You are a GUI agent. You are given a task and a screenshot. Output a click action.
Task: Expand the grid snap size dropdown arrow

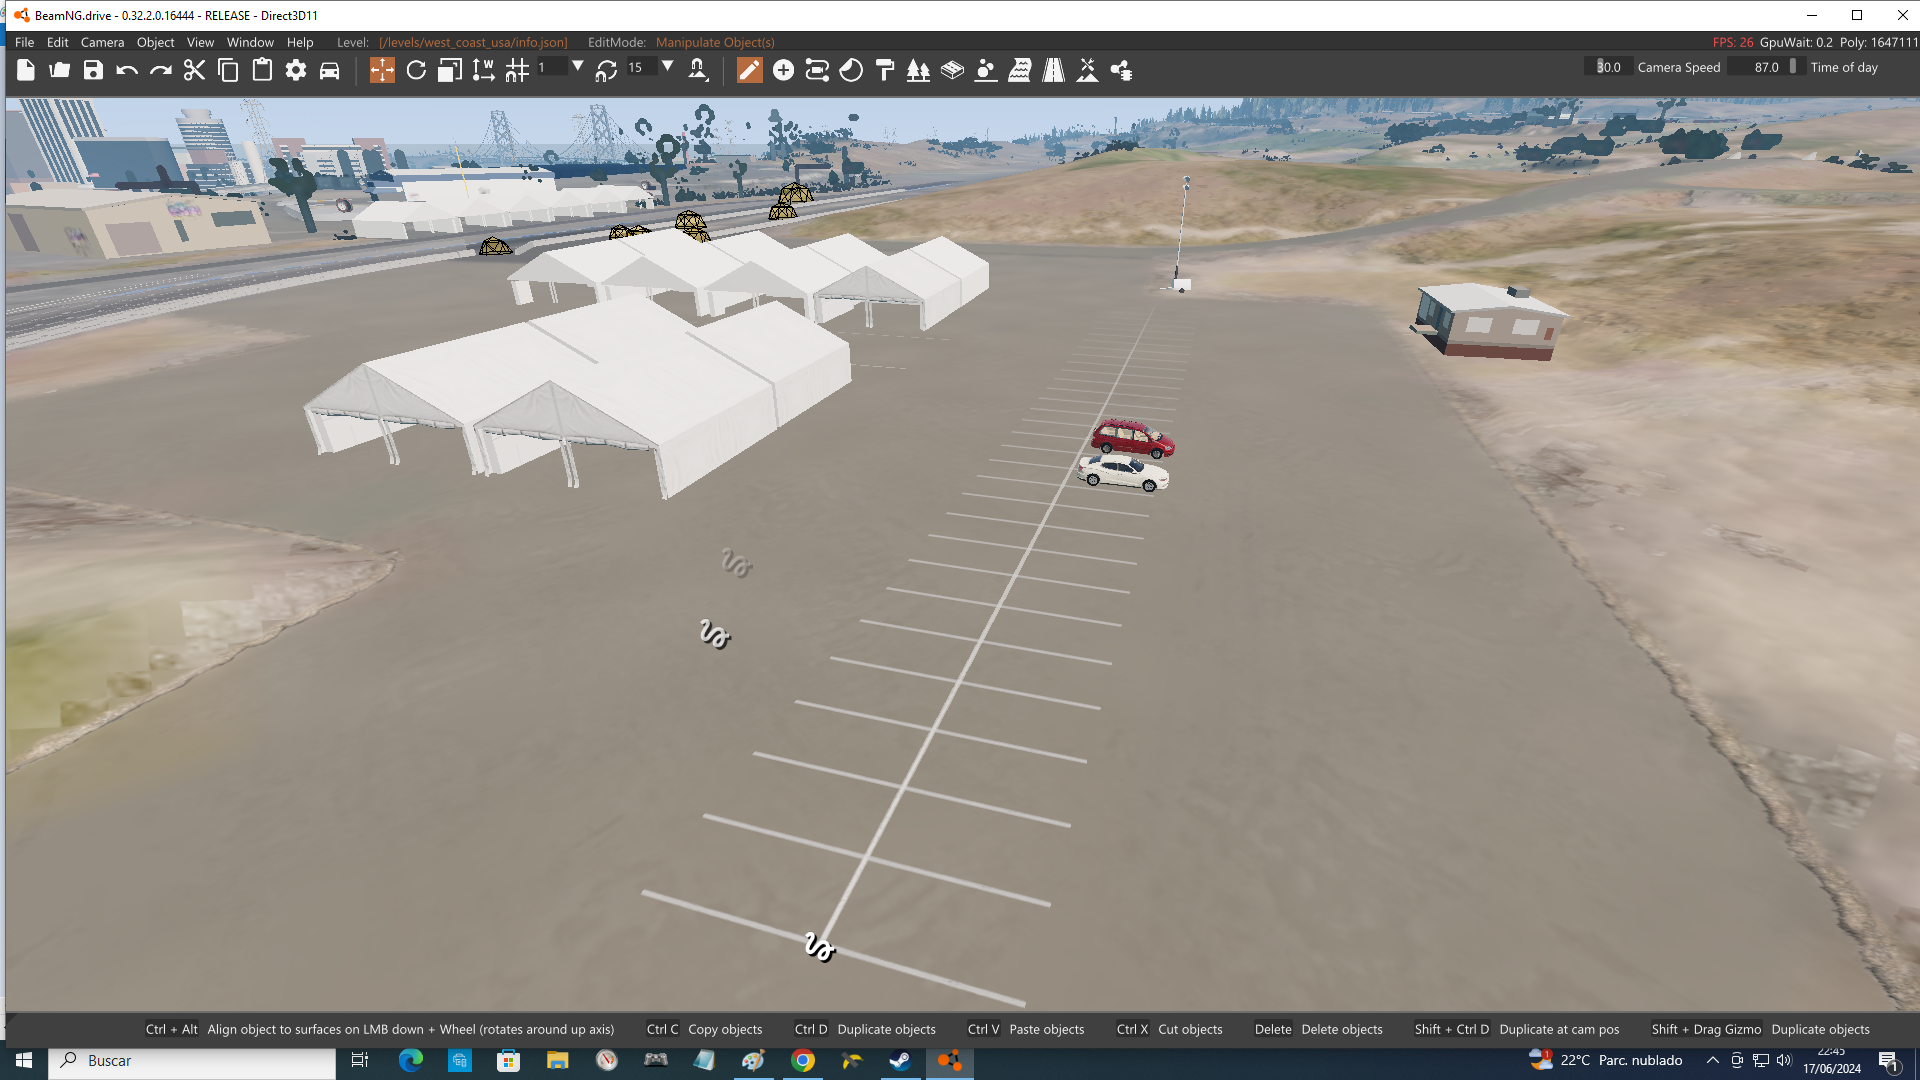pos(577,66)
